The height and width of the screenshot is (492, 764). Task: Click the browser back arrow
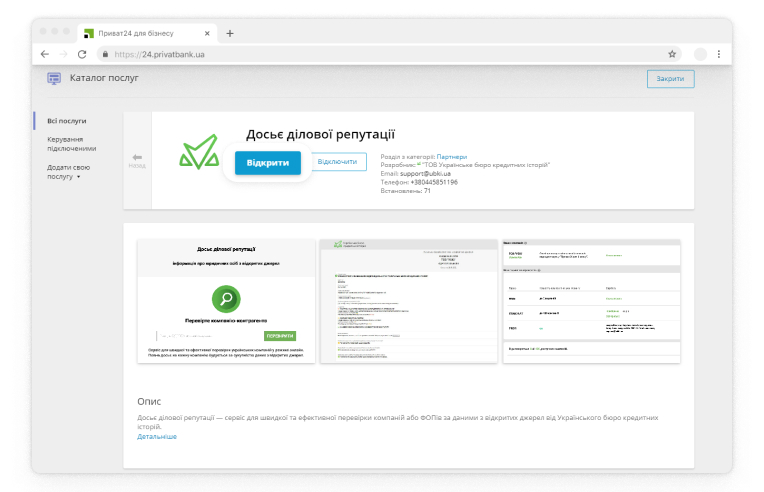45,54
